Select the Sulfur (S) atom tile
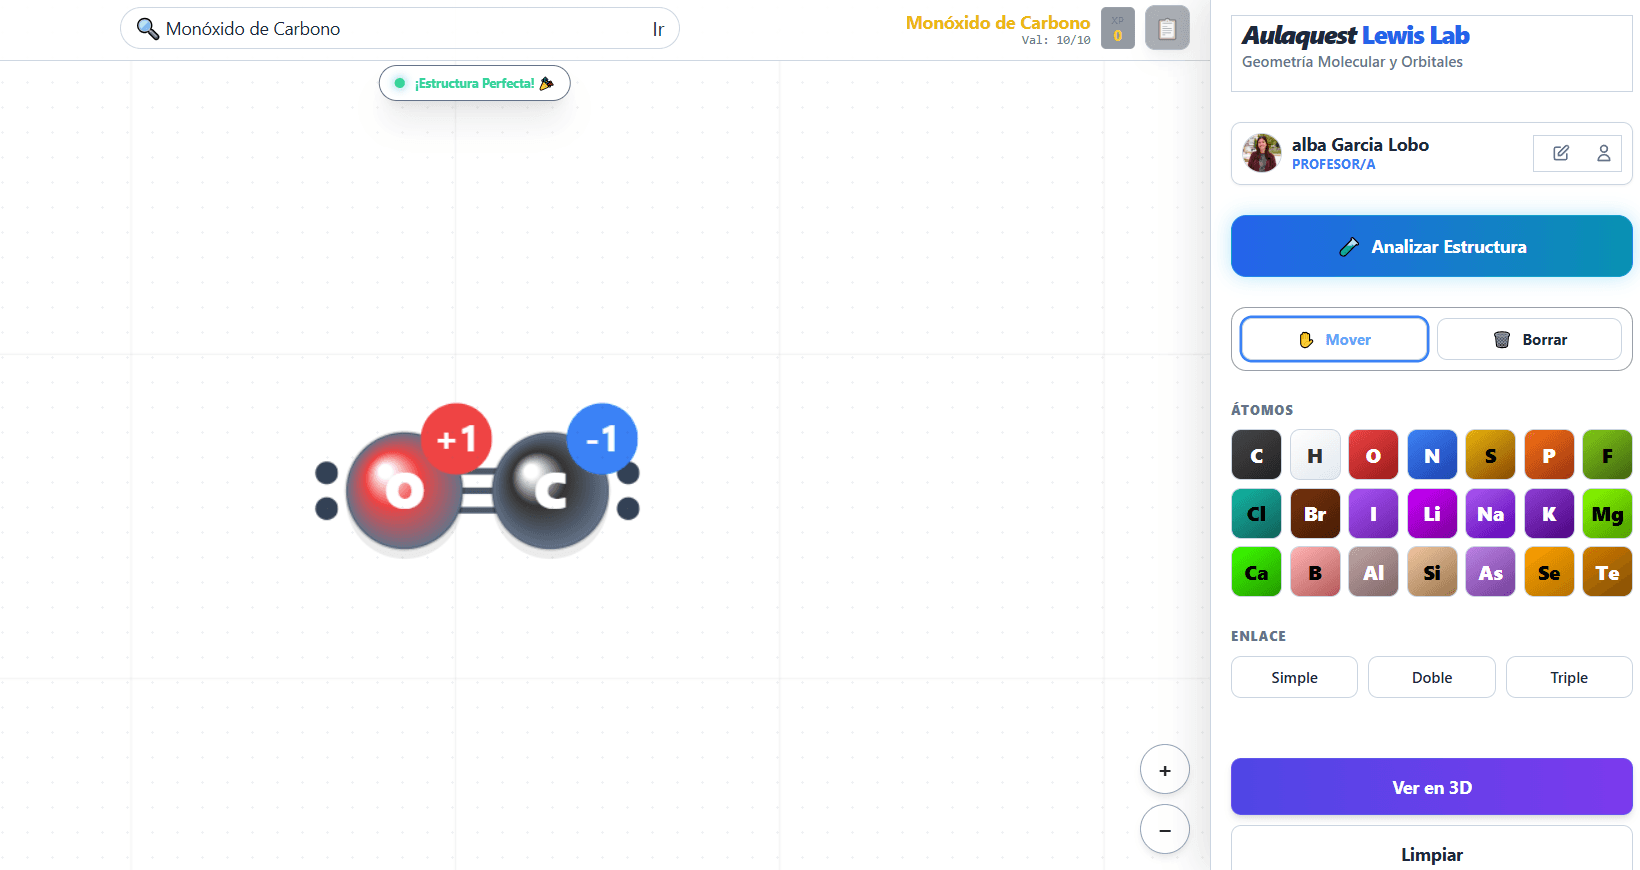The width and height of the screenshot is (1640, 870). [1491, 455]
